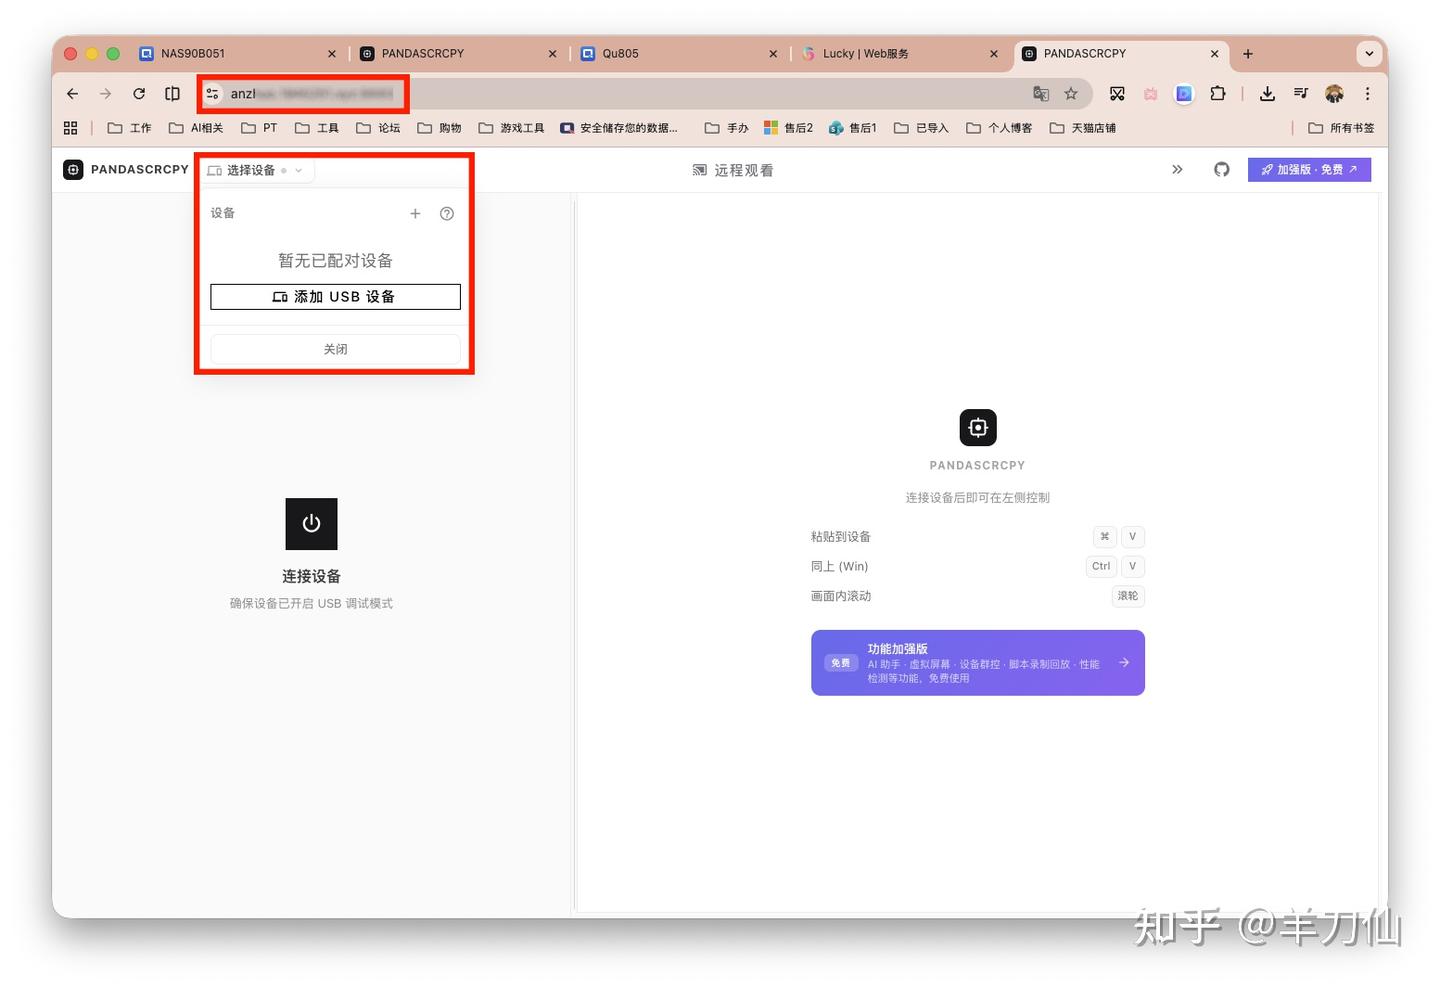
Task: Open the 手办 bookmarks folder
Action: point(727,128)
